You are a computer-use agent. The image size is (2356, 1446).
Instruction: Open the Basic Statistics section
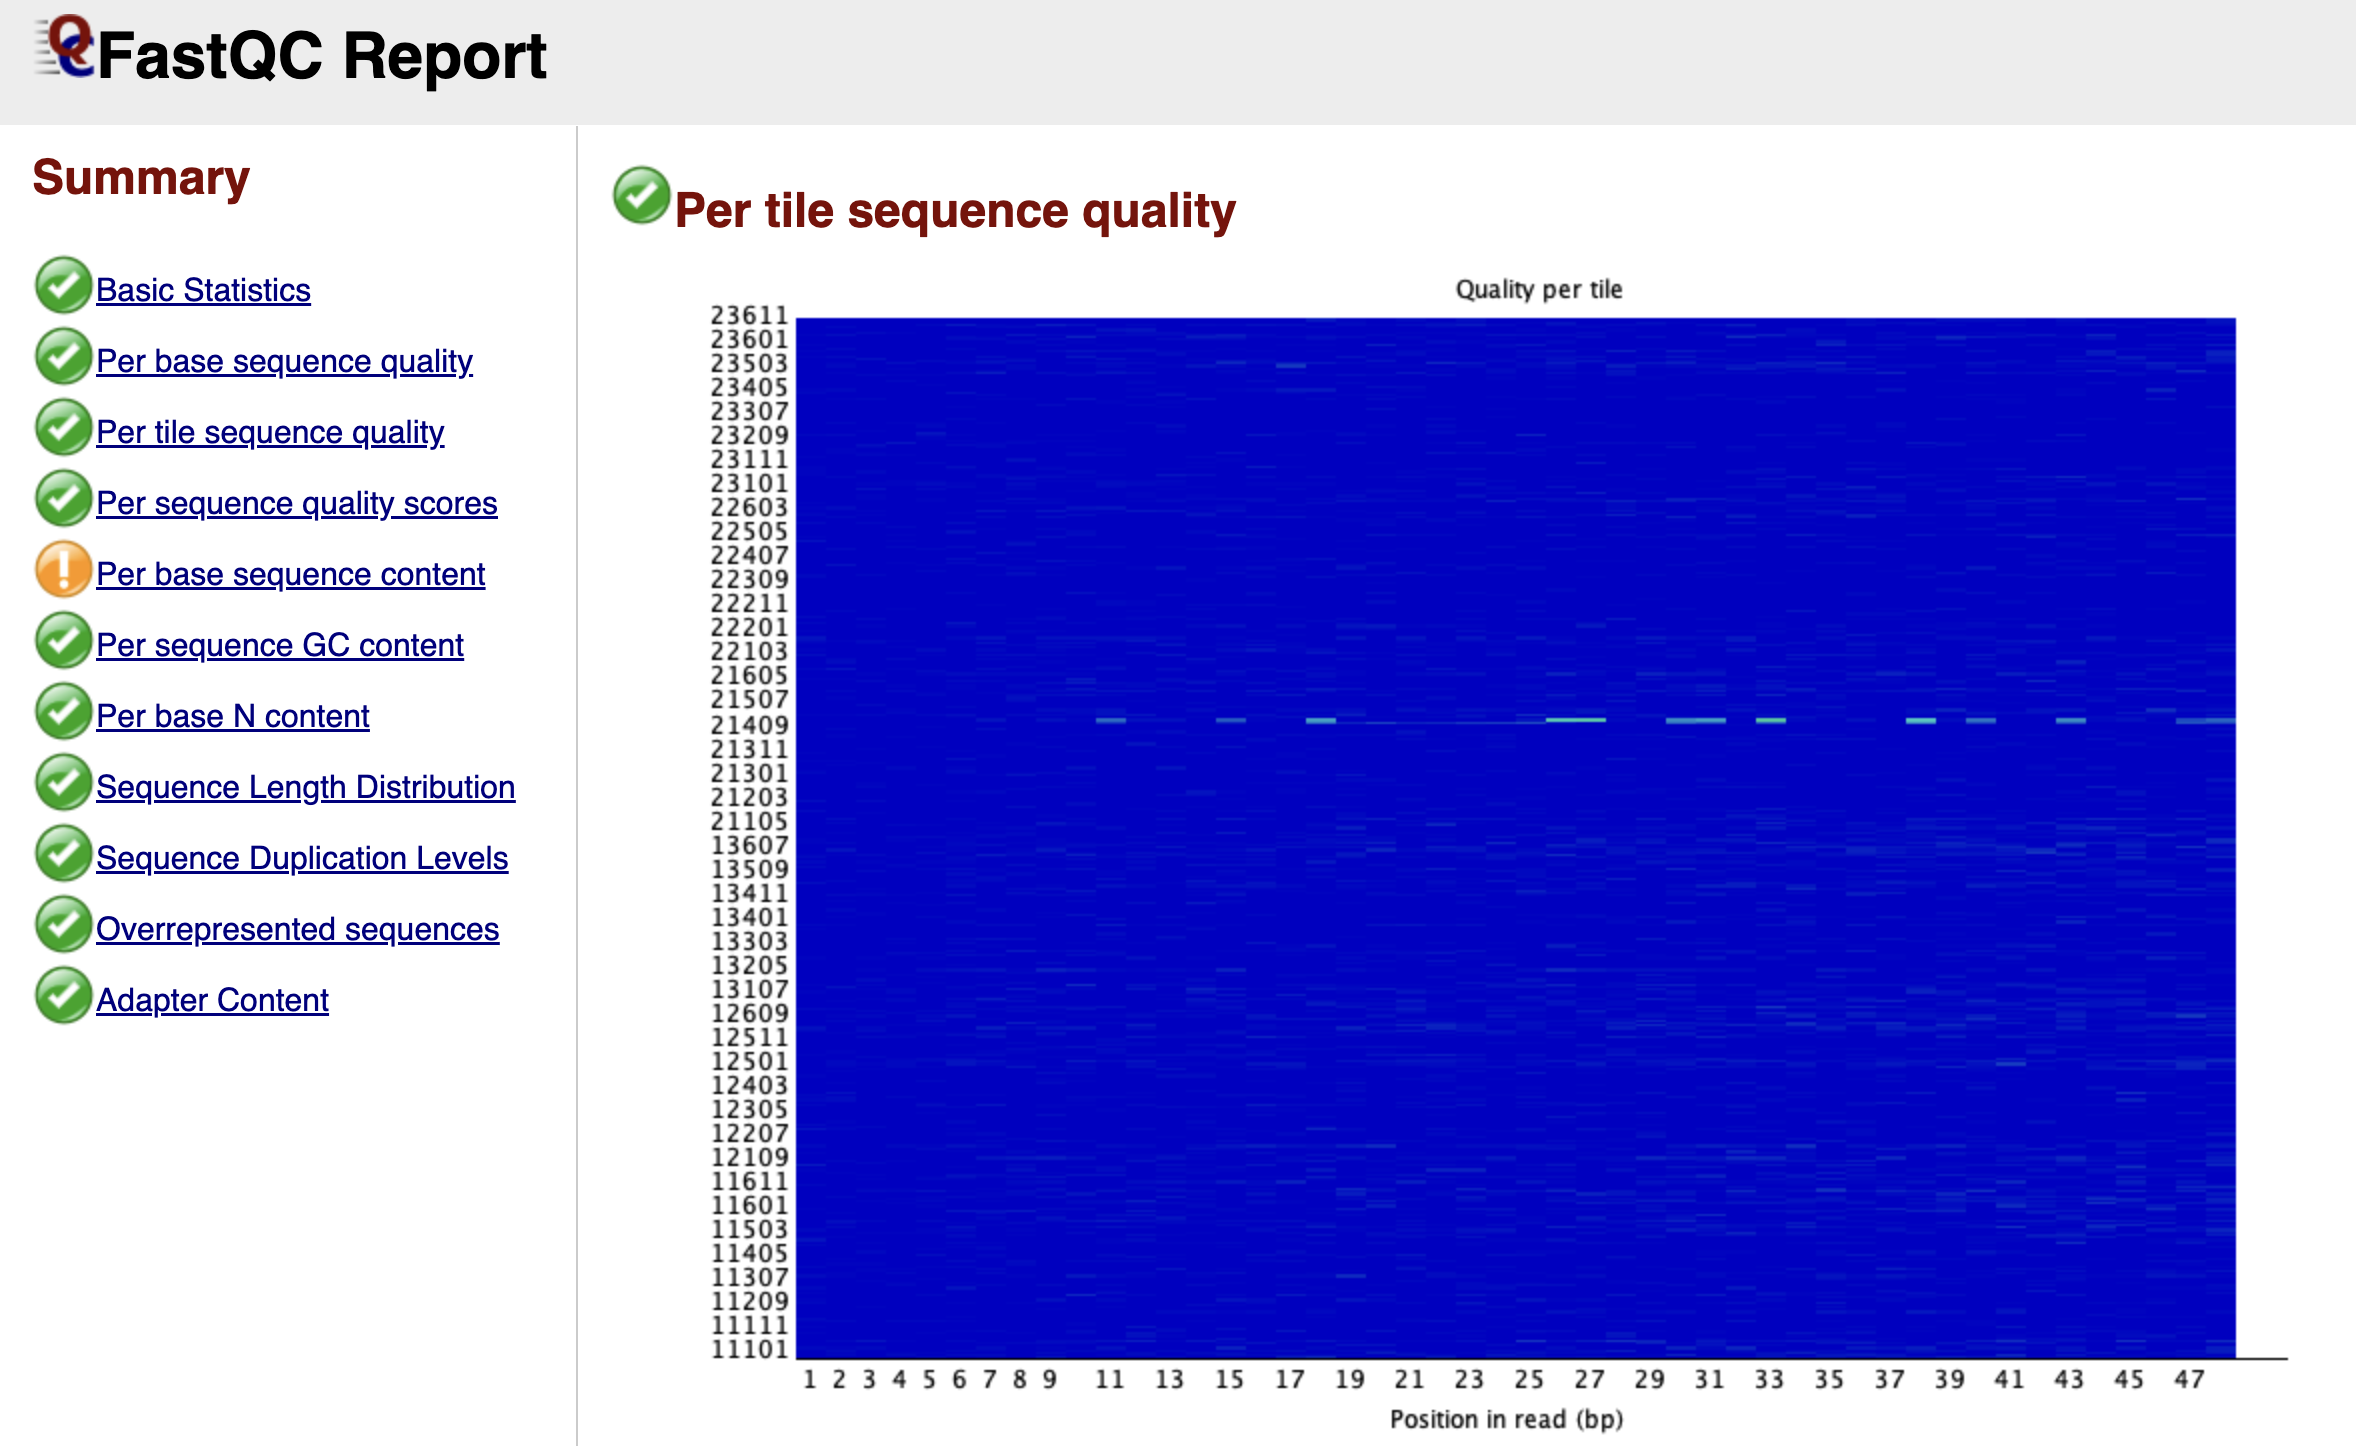coord(202,290)
